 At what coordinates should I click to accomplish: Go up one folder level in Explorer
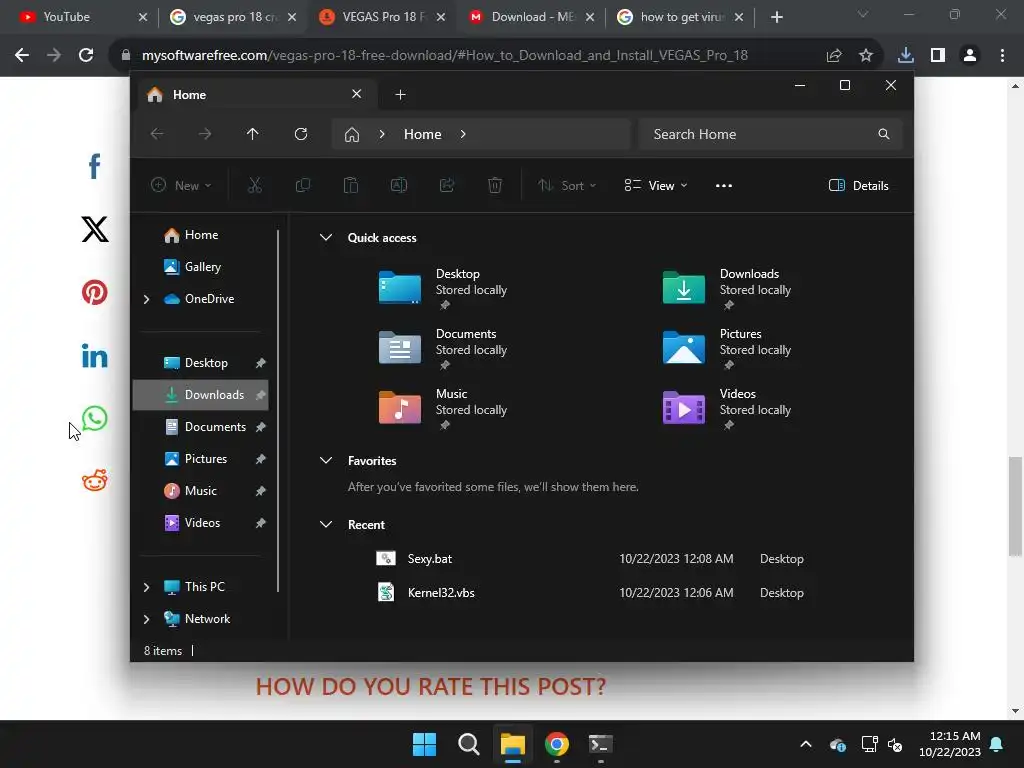point(253,134)
